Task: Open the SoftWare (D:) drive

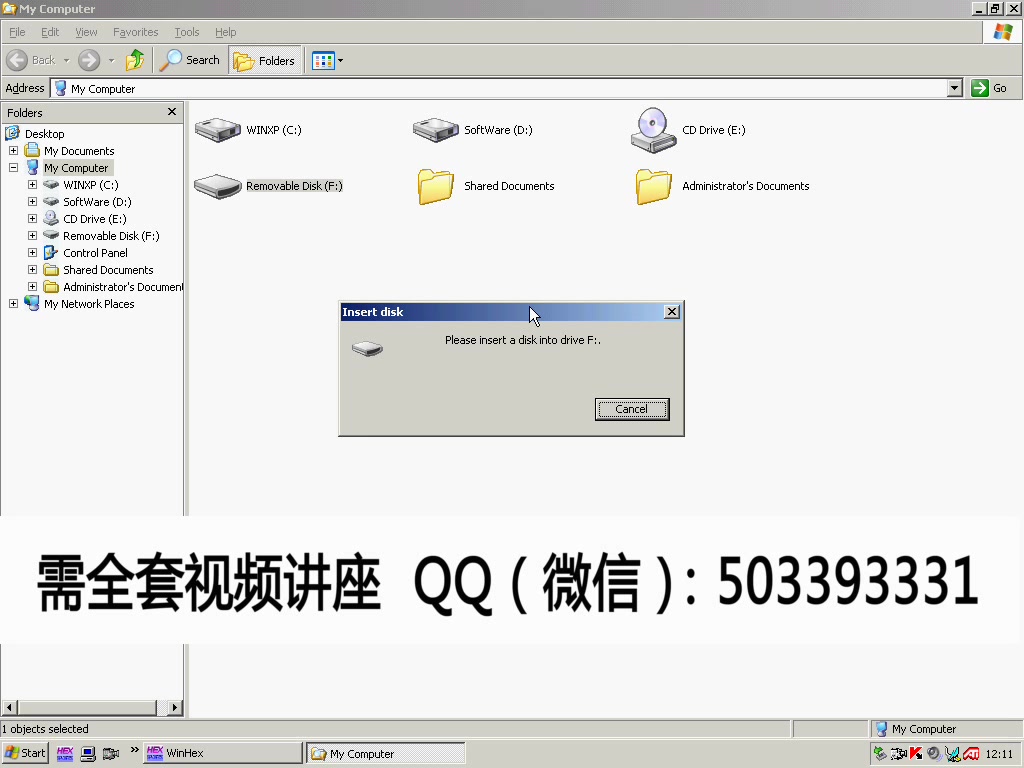Action: click(435, 129)
